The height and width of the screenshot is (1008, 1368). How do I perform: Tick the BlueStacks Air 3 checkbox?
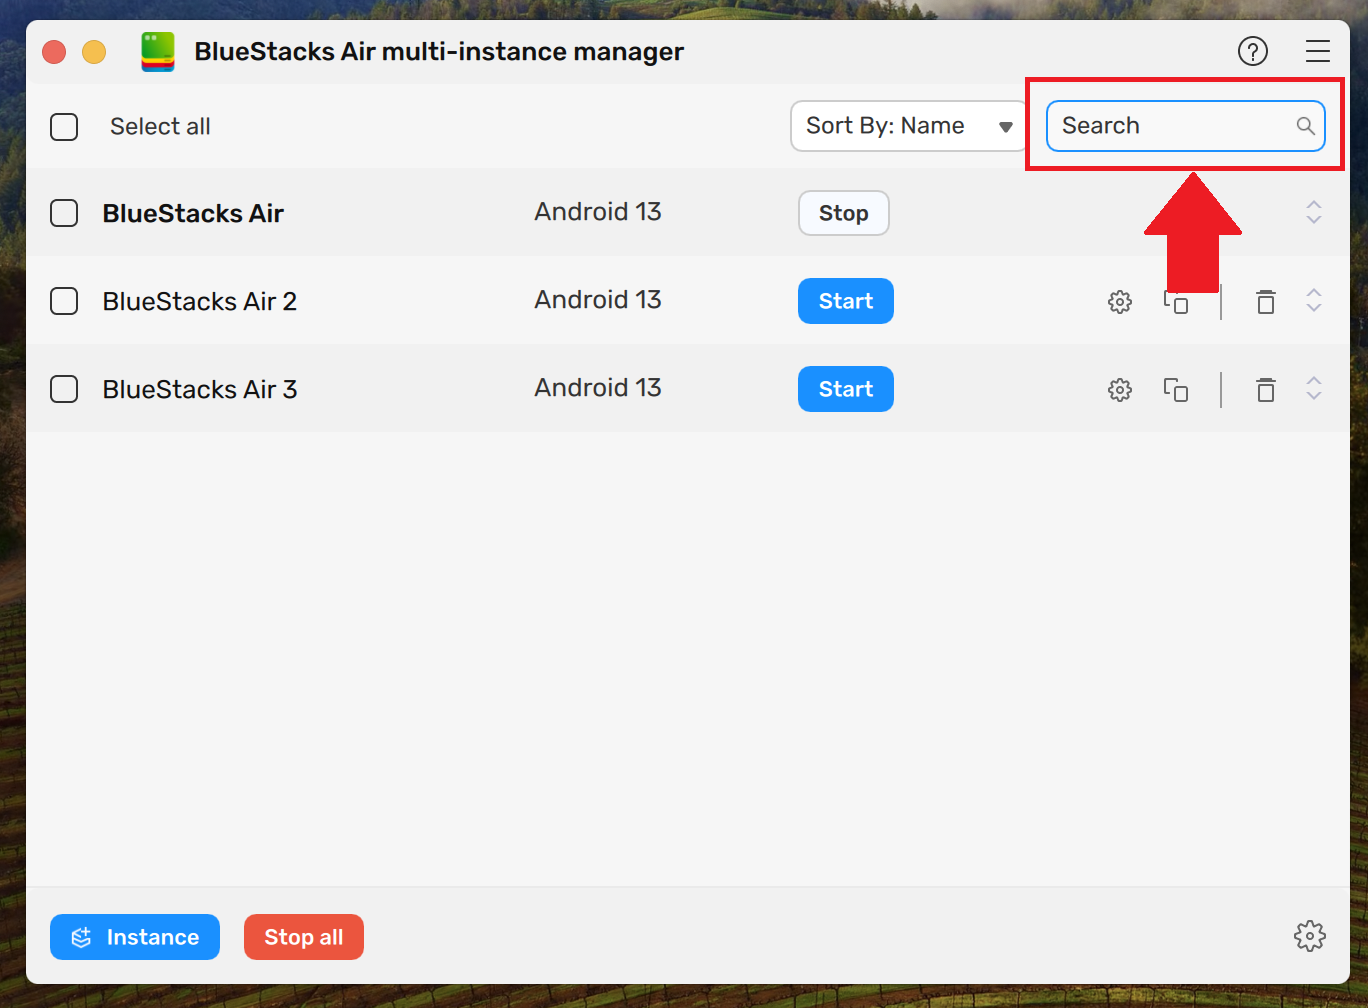[64, 389]
